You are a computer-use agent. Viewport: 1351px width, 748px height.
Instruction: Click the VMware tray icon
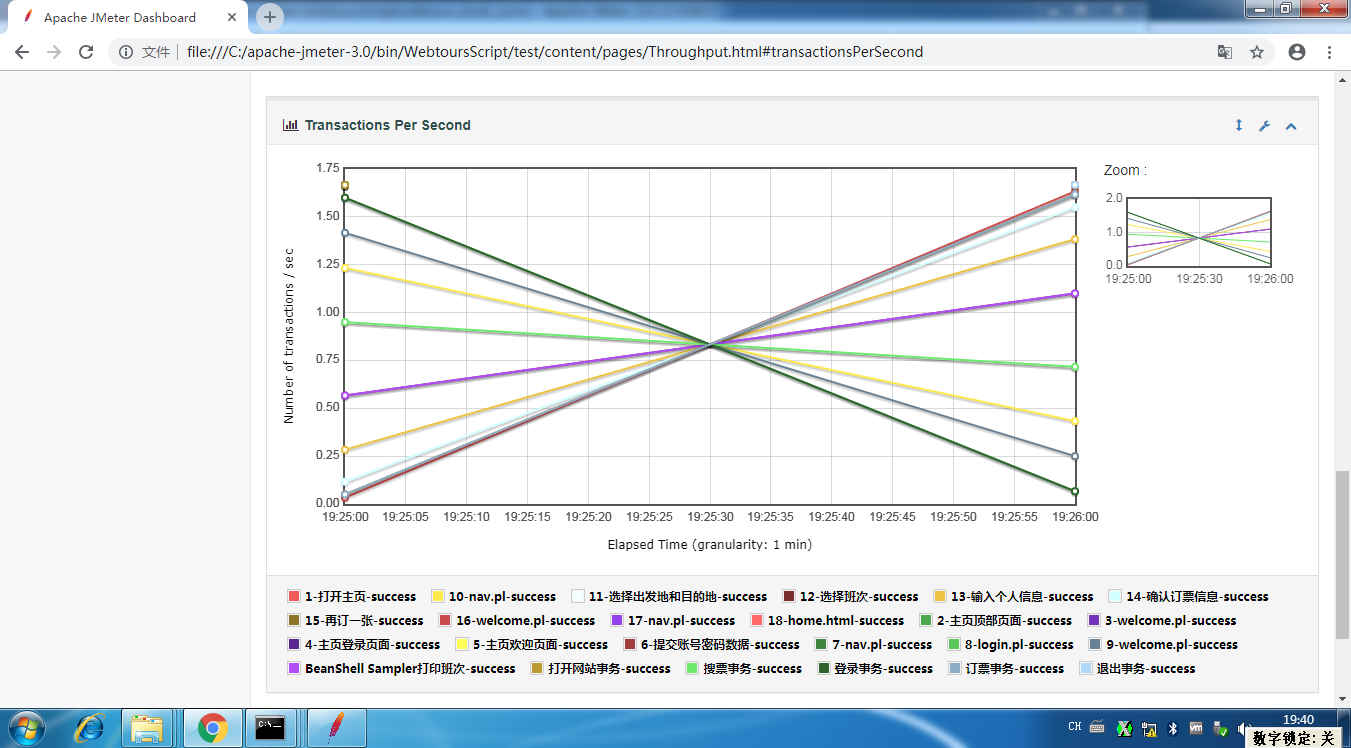tap(1196, 728)
